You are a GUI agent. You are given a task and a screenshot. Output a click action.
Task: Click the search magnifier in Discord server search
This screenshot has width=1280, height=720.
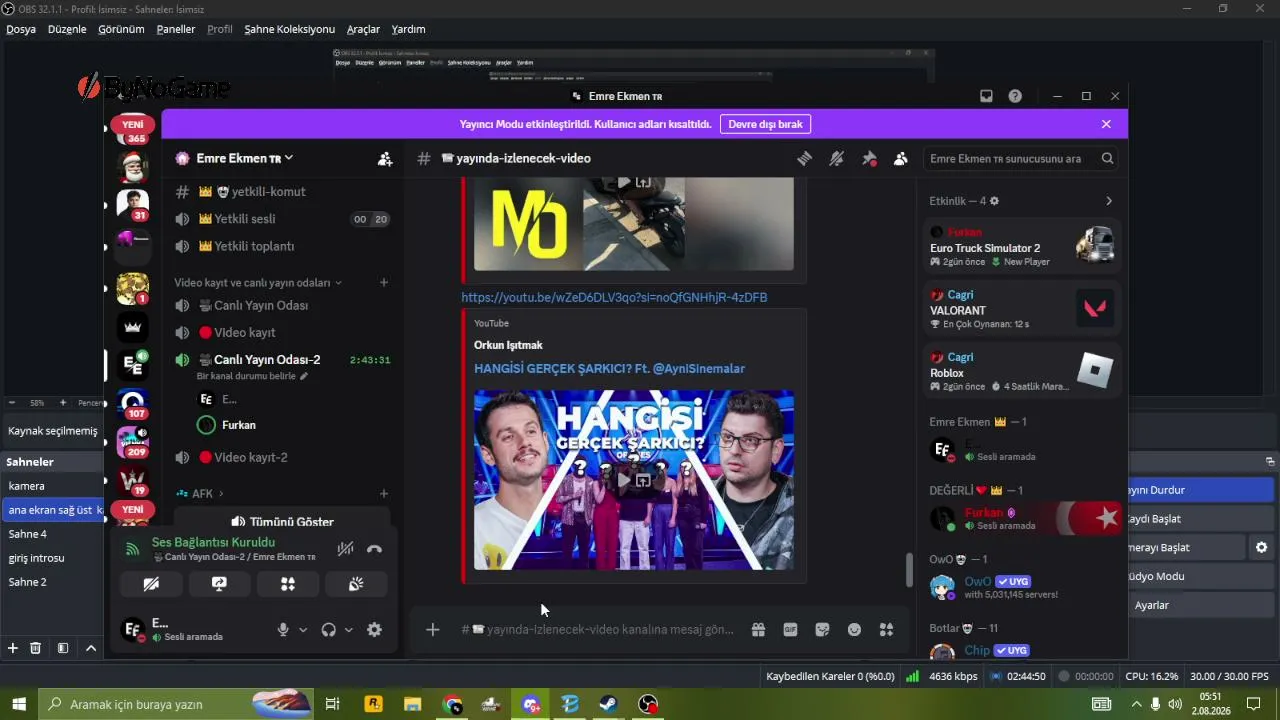[1107, 158]
